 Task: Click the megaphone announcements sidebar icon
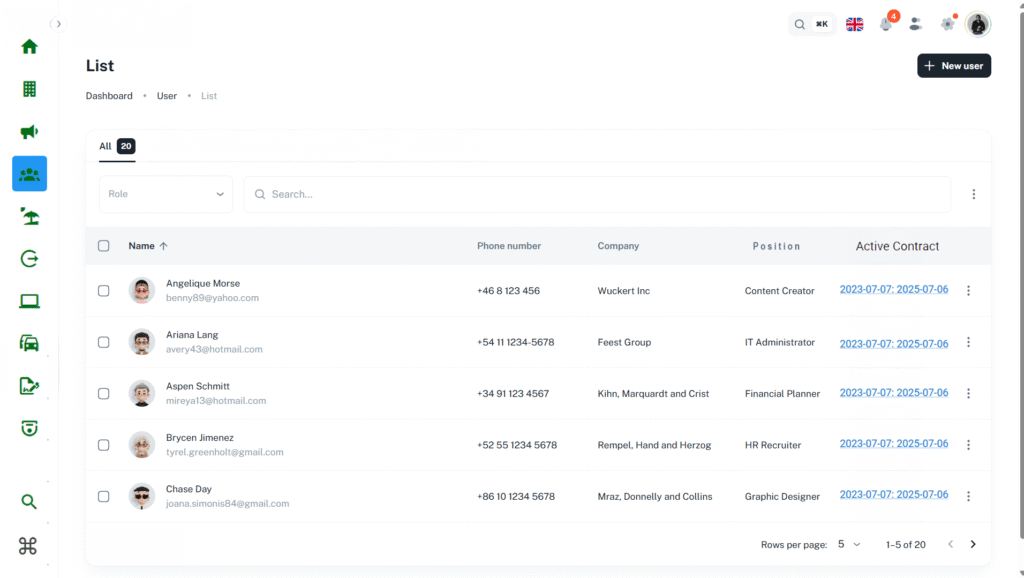[29, 132]
